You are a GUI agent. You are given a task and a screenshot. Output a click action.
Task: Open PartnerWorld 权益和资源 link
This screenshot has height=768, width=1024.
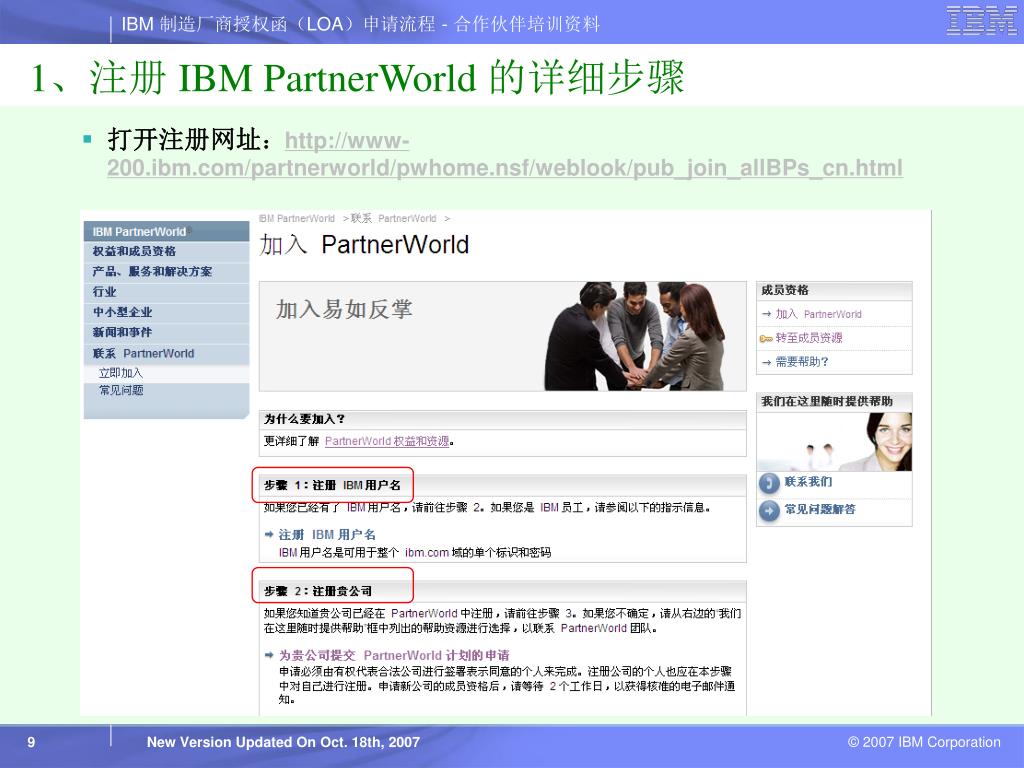coord(387,441)
